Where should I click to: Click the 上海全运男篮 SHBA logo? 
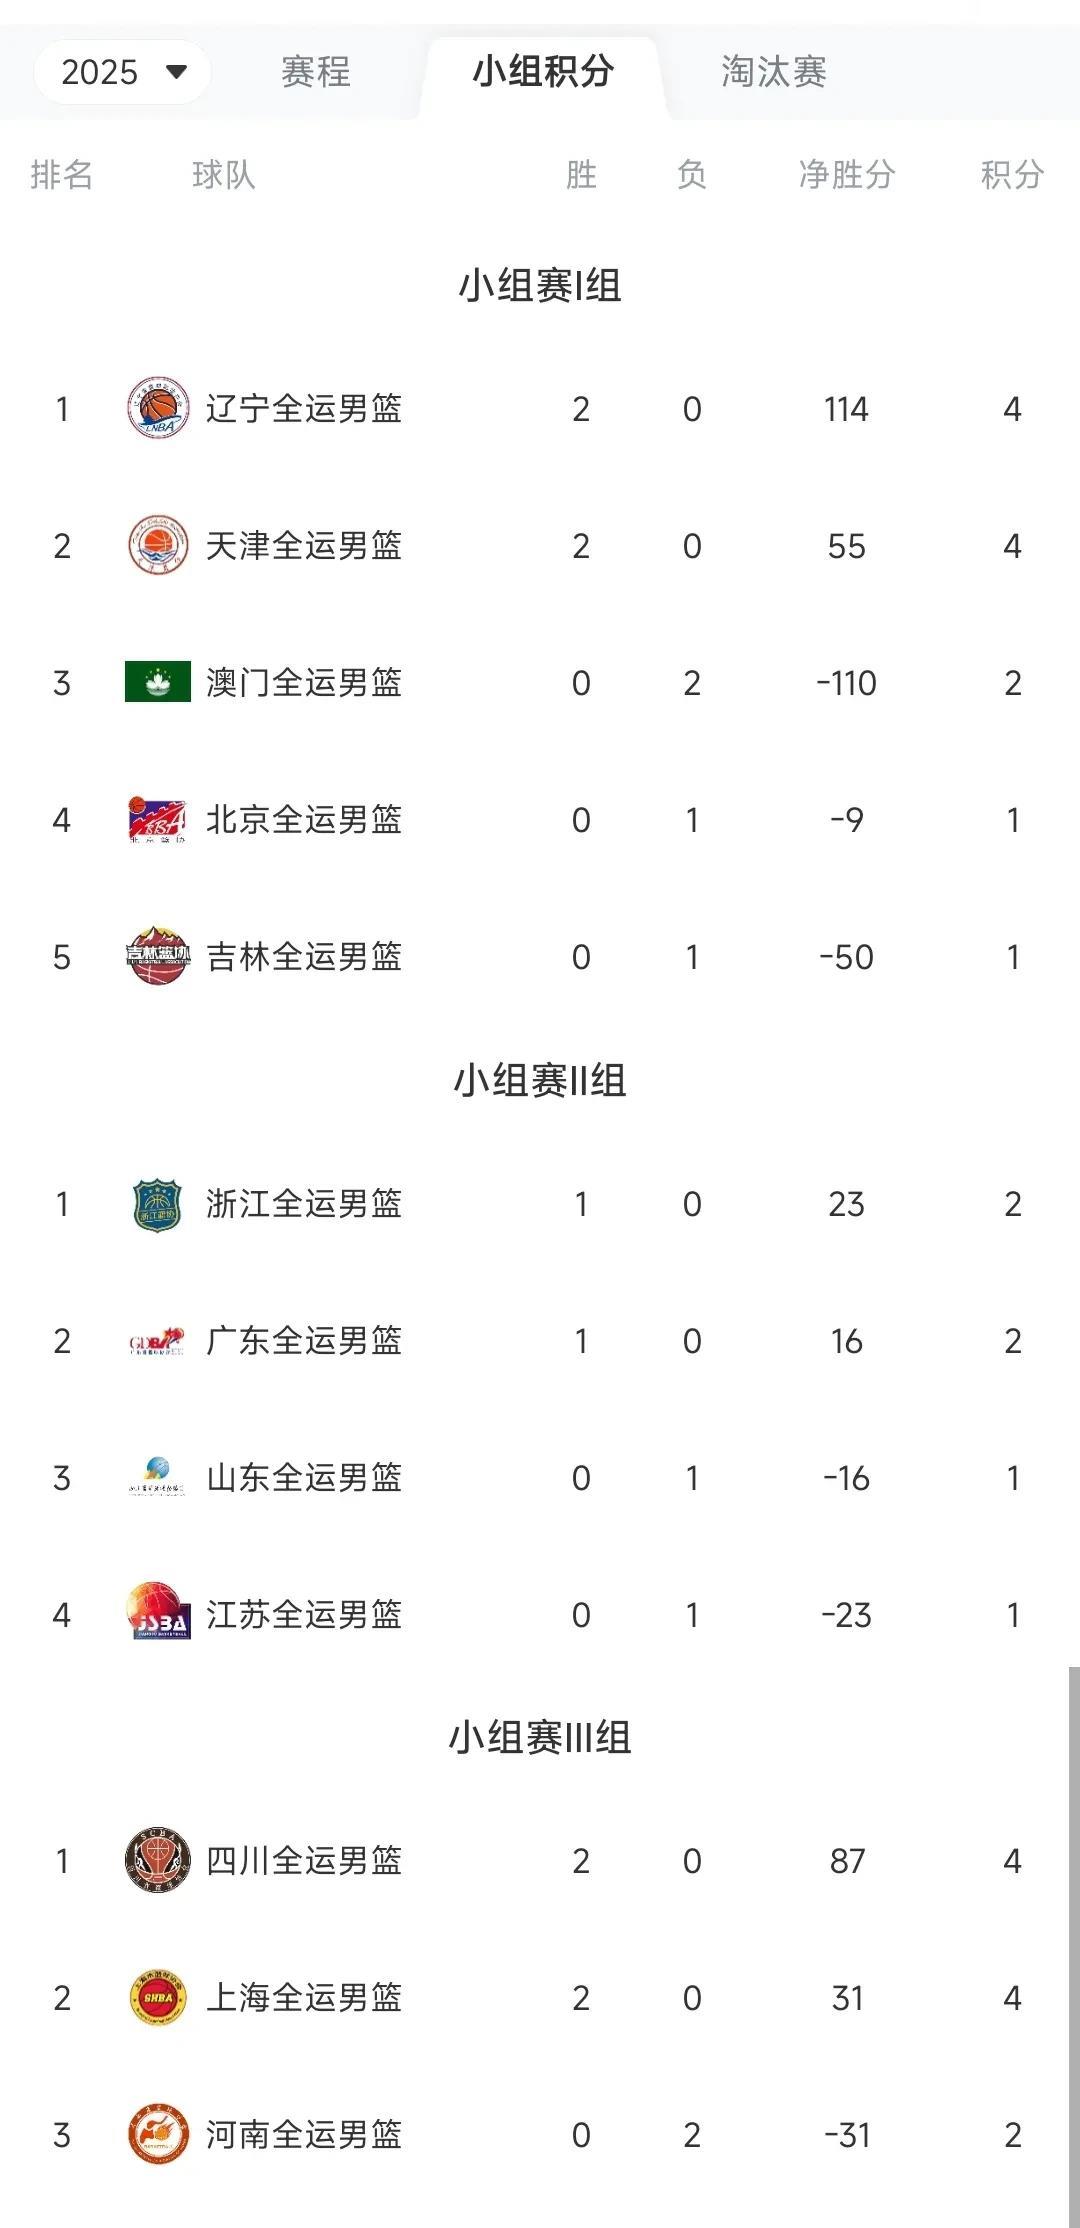(x=158, y=1997)
